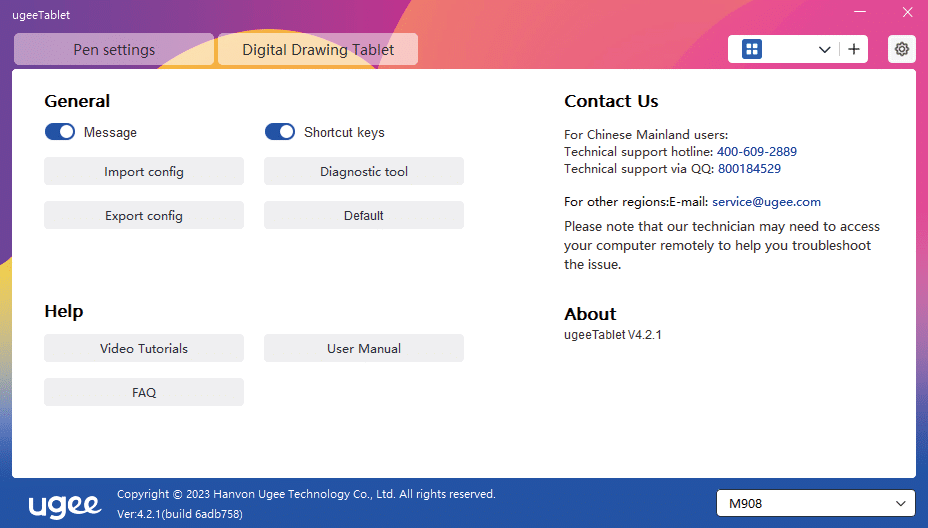Screen dimensions: 928x528
Task: Open the M908 device dropdown
Action: pos(816,503)
